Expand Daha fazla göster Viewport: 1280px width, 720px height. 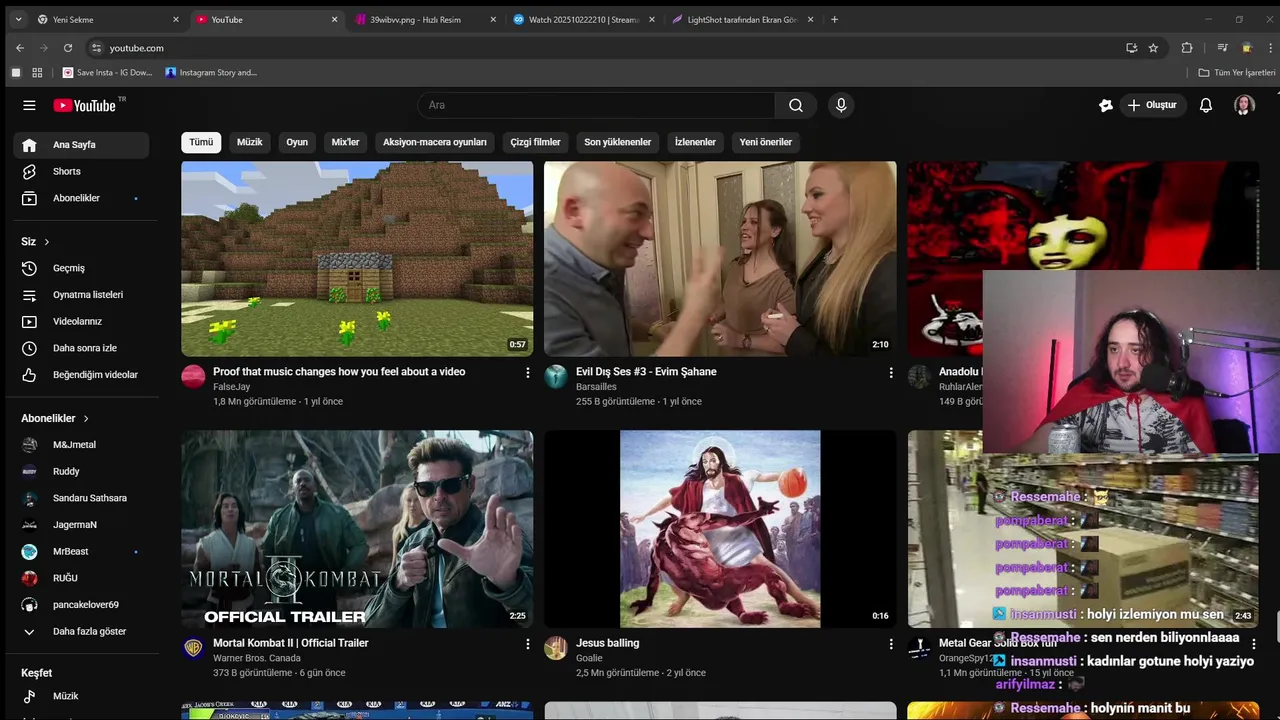81,632
